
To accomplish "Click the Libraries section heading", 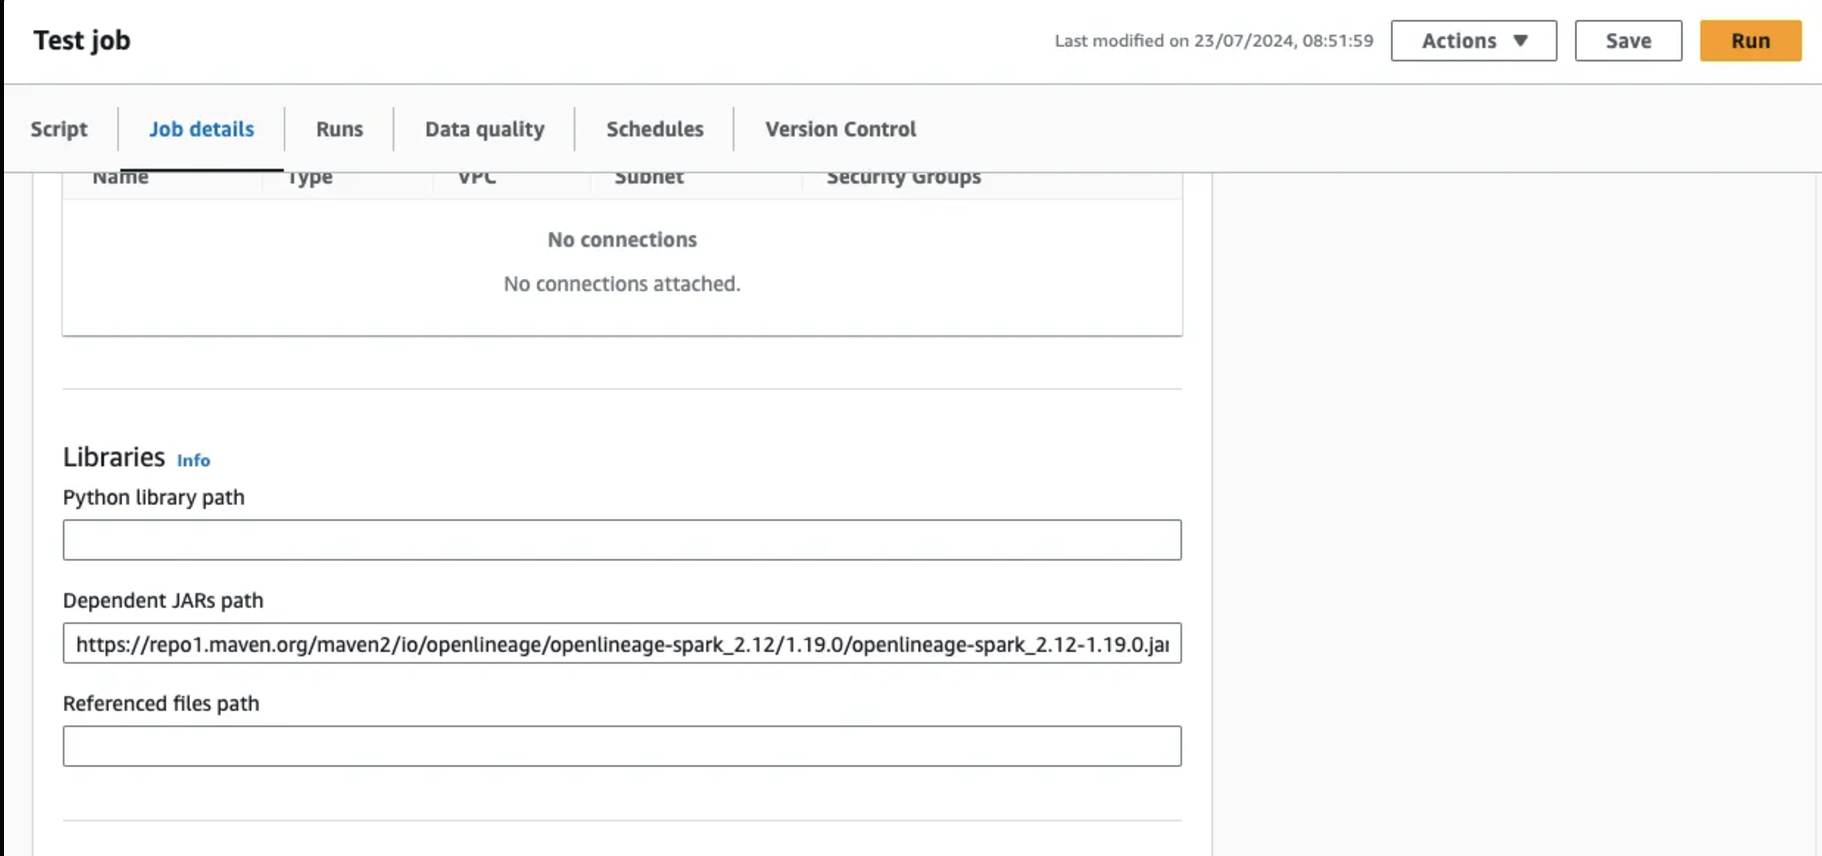I will [x=114, y=457].
